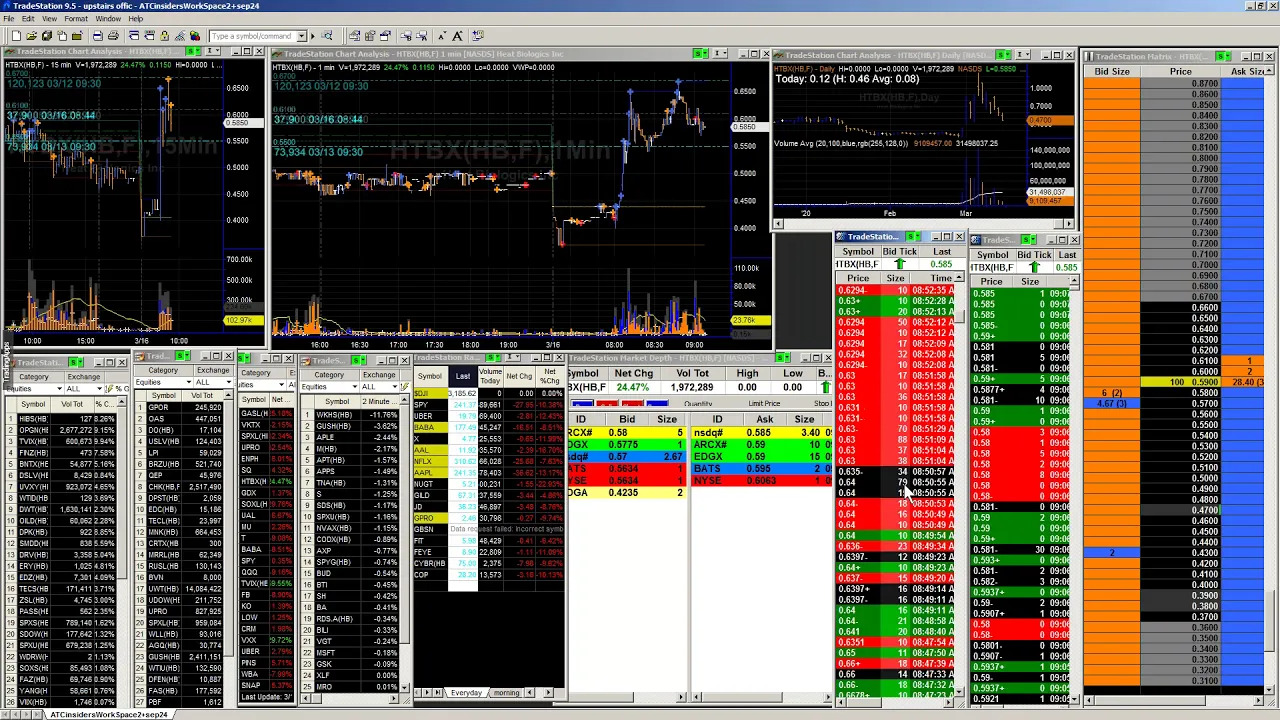Screen dimensions: 1280x720
Task: Click the symbol lookup magnifier icon
Action: pos(326,36)
